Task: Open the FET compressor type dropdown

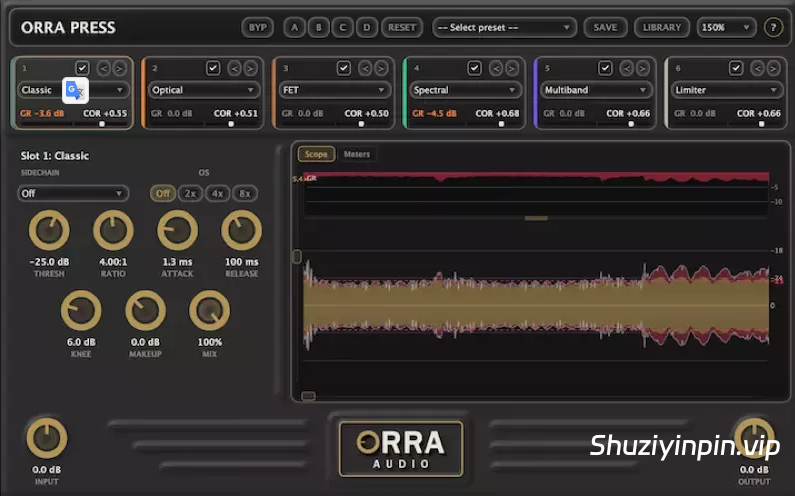Action: (x=335, y=90)
